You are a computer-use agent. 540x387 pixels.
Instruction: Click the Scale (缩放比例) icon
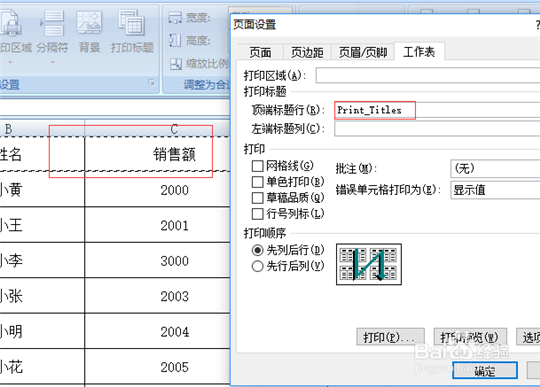(176, 64)
